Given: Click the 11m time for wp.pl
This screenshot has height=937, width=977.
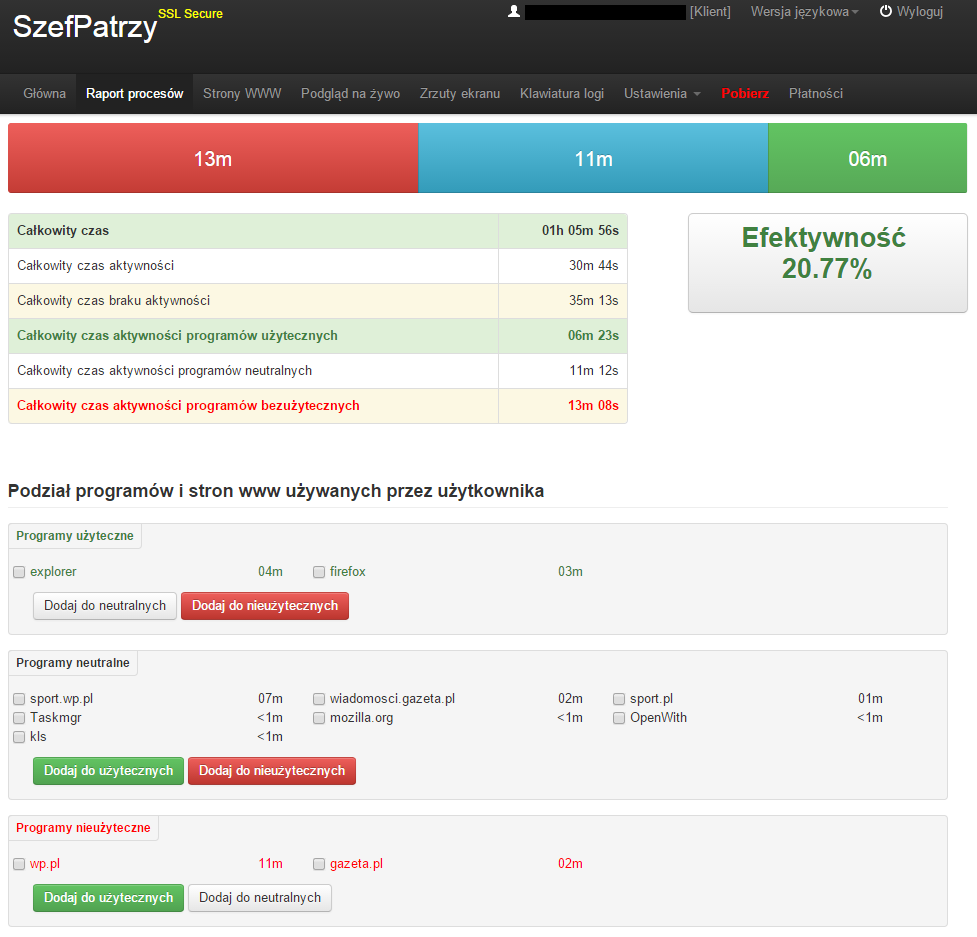Looking at the screenshot, I should (270, 864).
